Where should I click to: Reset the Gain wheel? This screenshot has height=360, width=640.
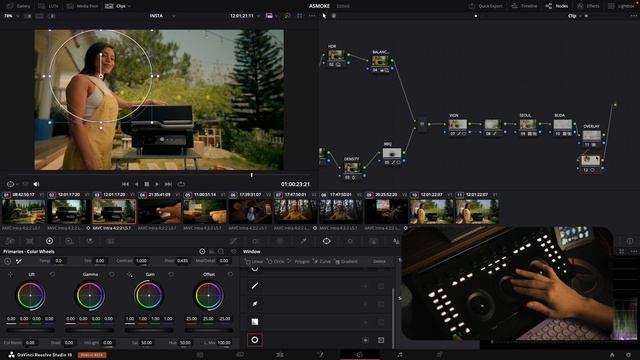pos(171,274)
